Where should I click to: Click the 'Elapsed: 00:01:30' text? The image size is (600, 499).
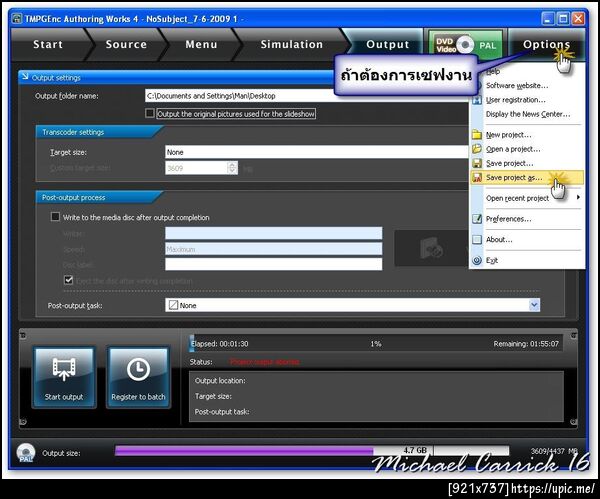[220, 344]
